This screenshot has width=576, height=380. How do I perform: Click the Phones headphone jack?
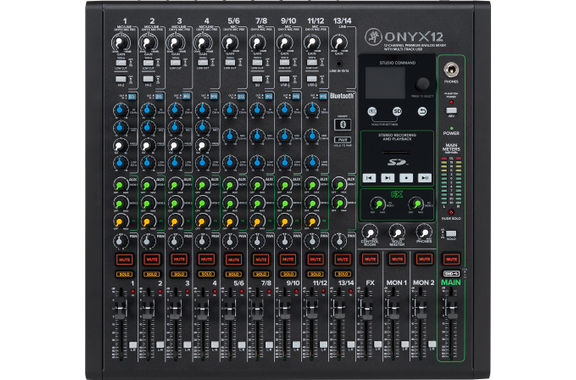pos(451,69)
